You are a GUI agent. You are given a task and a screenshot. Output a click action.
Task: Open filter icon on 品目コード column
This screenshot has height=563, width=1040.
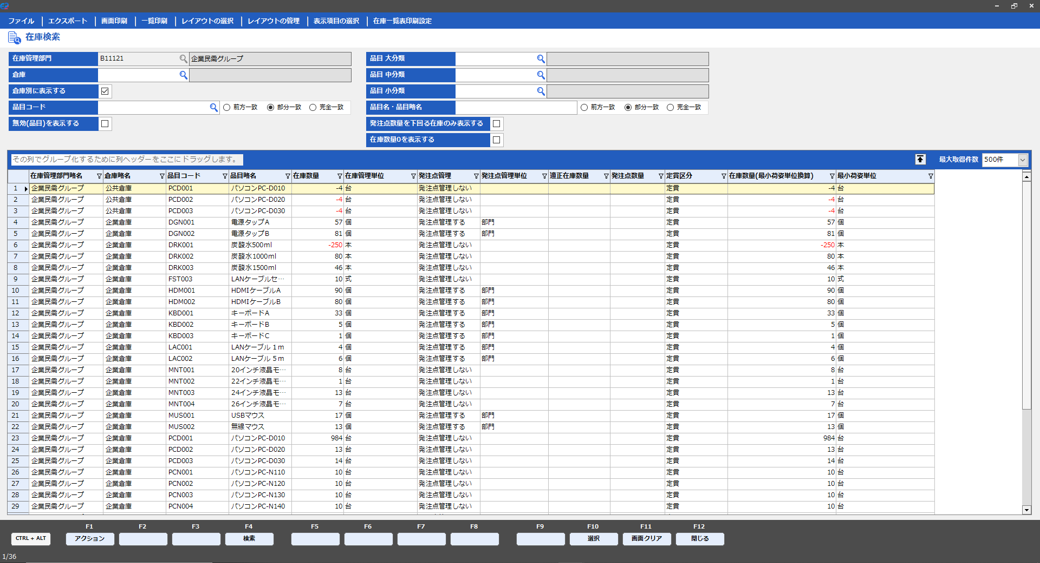click(225, 176)
